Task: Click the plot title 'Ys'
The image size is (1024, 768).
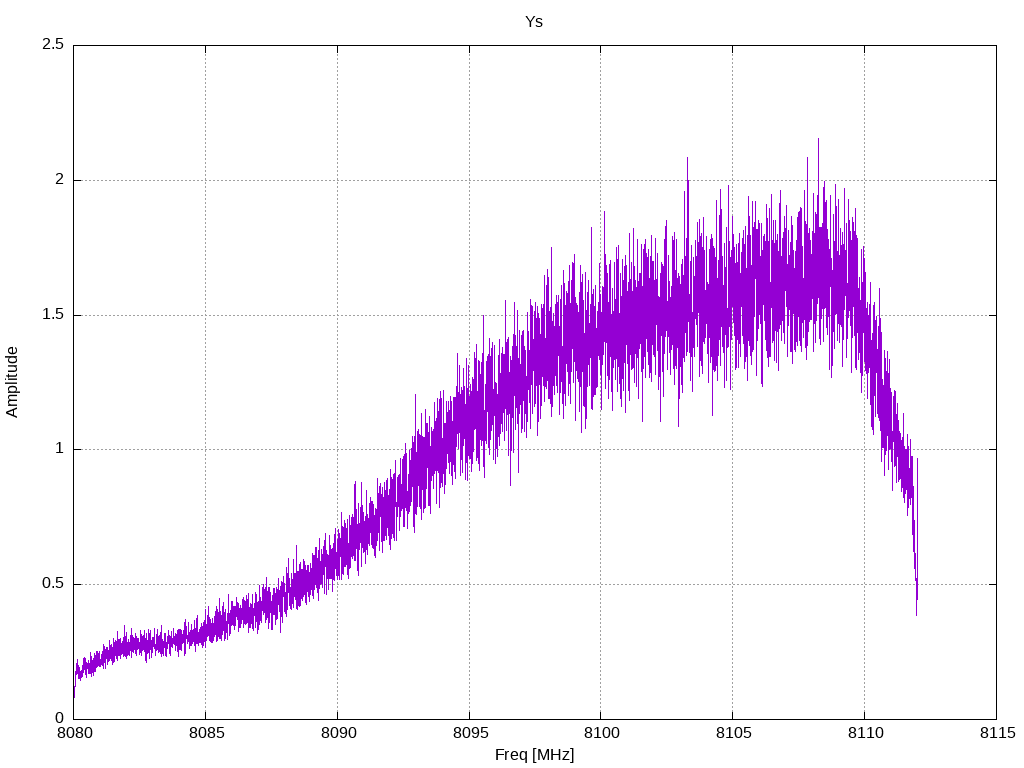Action: click(x=534, y=22)
